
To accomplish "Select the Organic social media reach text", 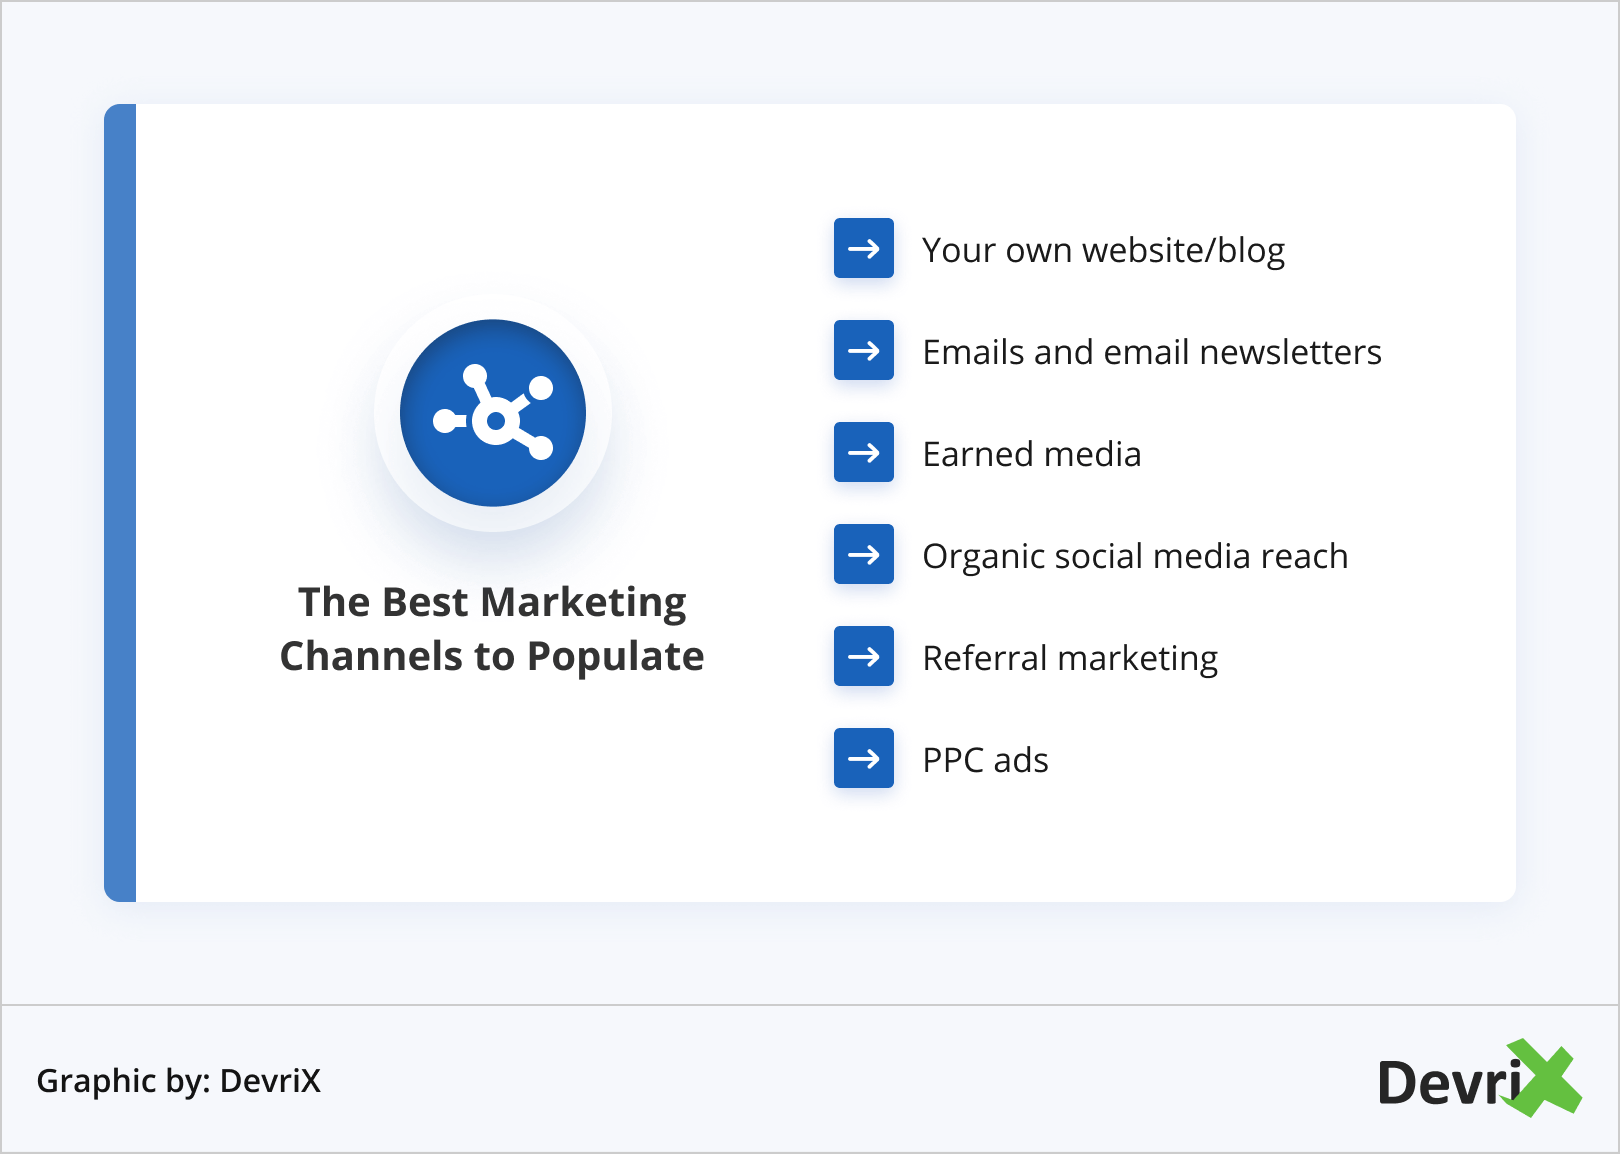I will pyautogui.click(x=1135, y=556).
